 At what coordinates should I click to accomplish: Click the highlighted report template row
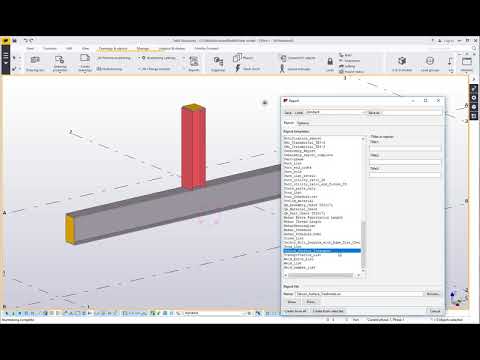[x=322, y=251]
